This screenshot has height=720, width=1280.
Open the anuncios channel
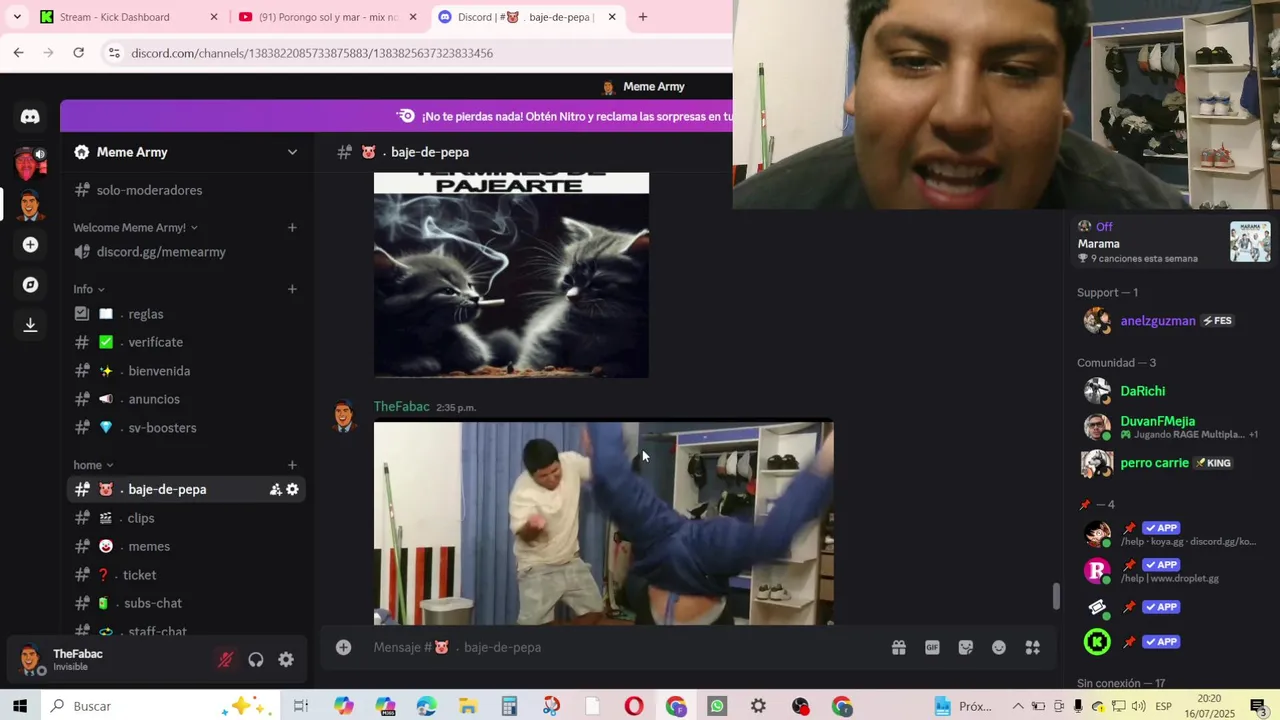[187, 399]
